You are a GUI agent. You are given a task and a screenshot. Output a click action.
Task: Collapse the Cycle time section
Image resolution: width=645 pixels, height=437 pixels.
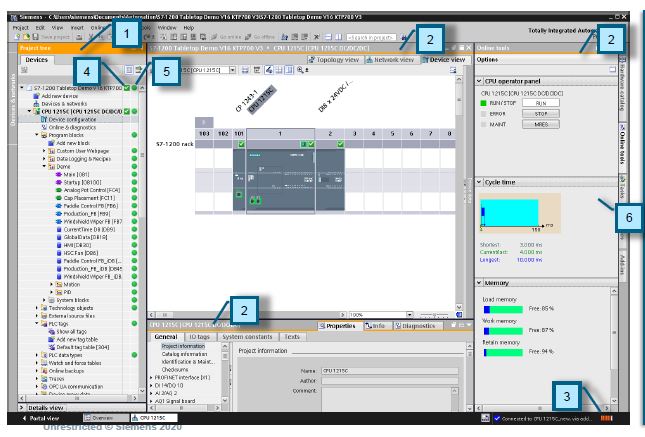point(479,182)
